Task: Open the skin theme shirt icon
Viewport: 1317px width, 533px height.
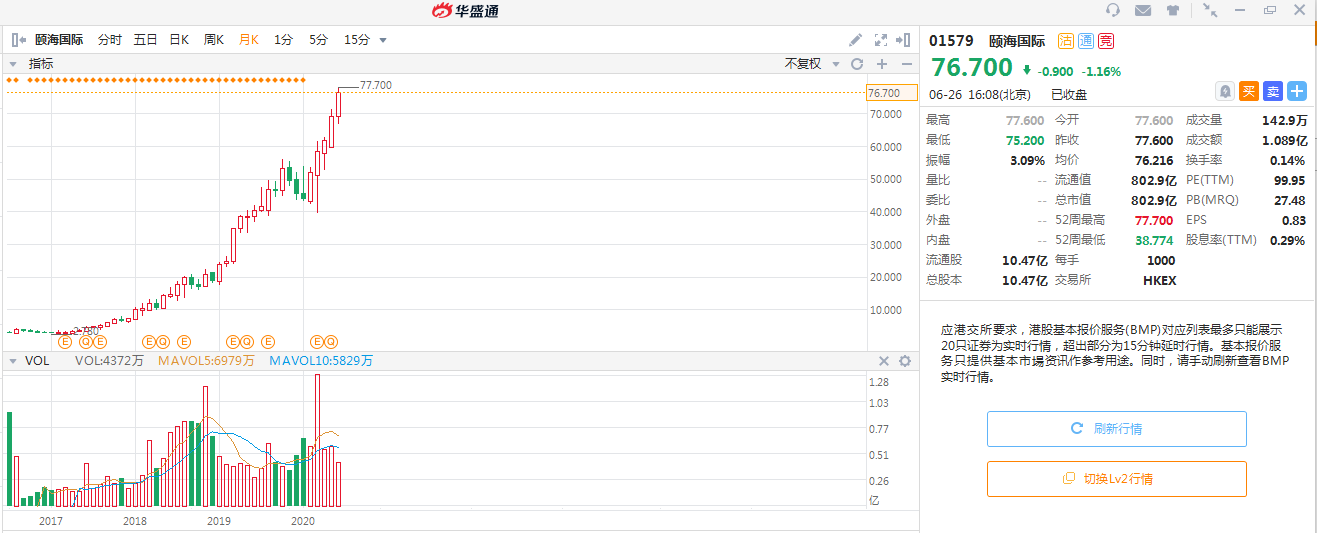Action: (1173, 10)
